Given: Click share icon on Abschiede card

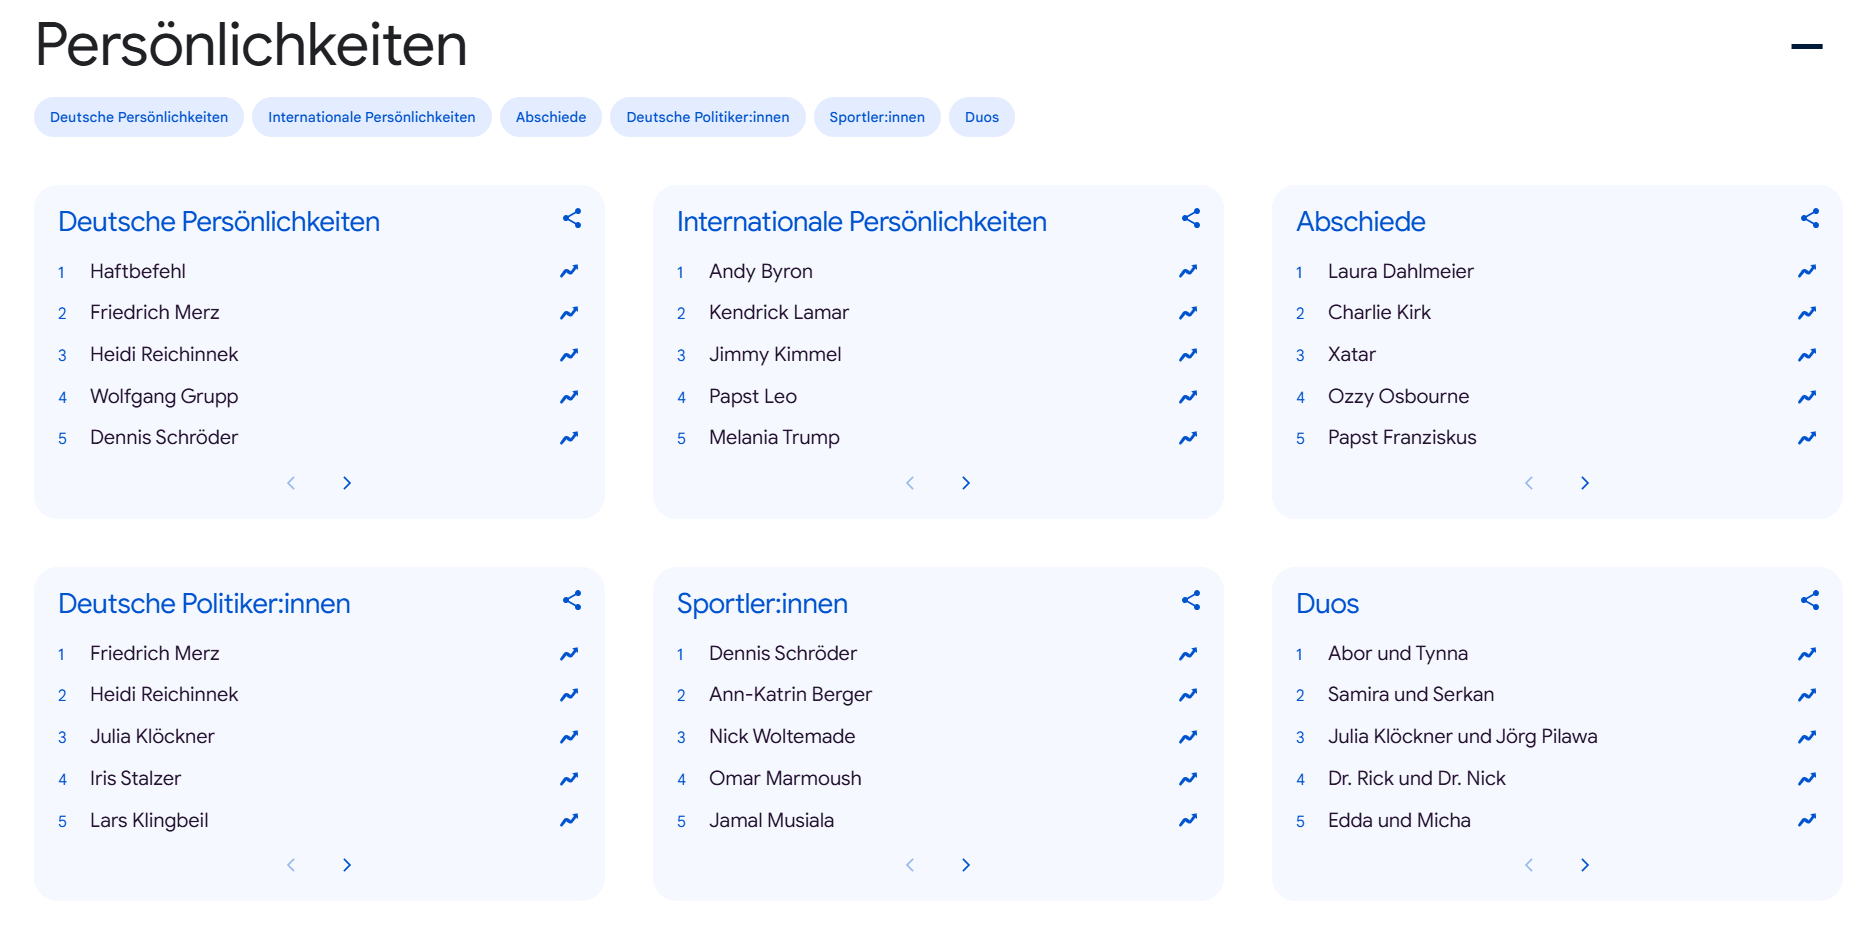Looking at the screenshot, I should coord(1809,218).
